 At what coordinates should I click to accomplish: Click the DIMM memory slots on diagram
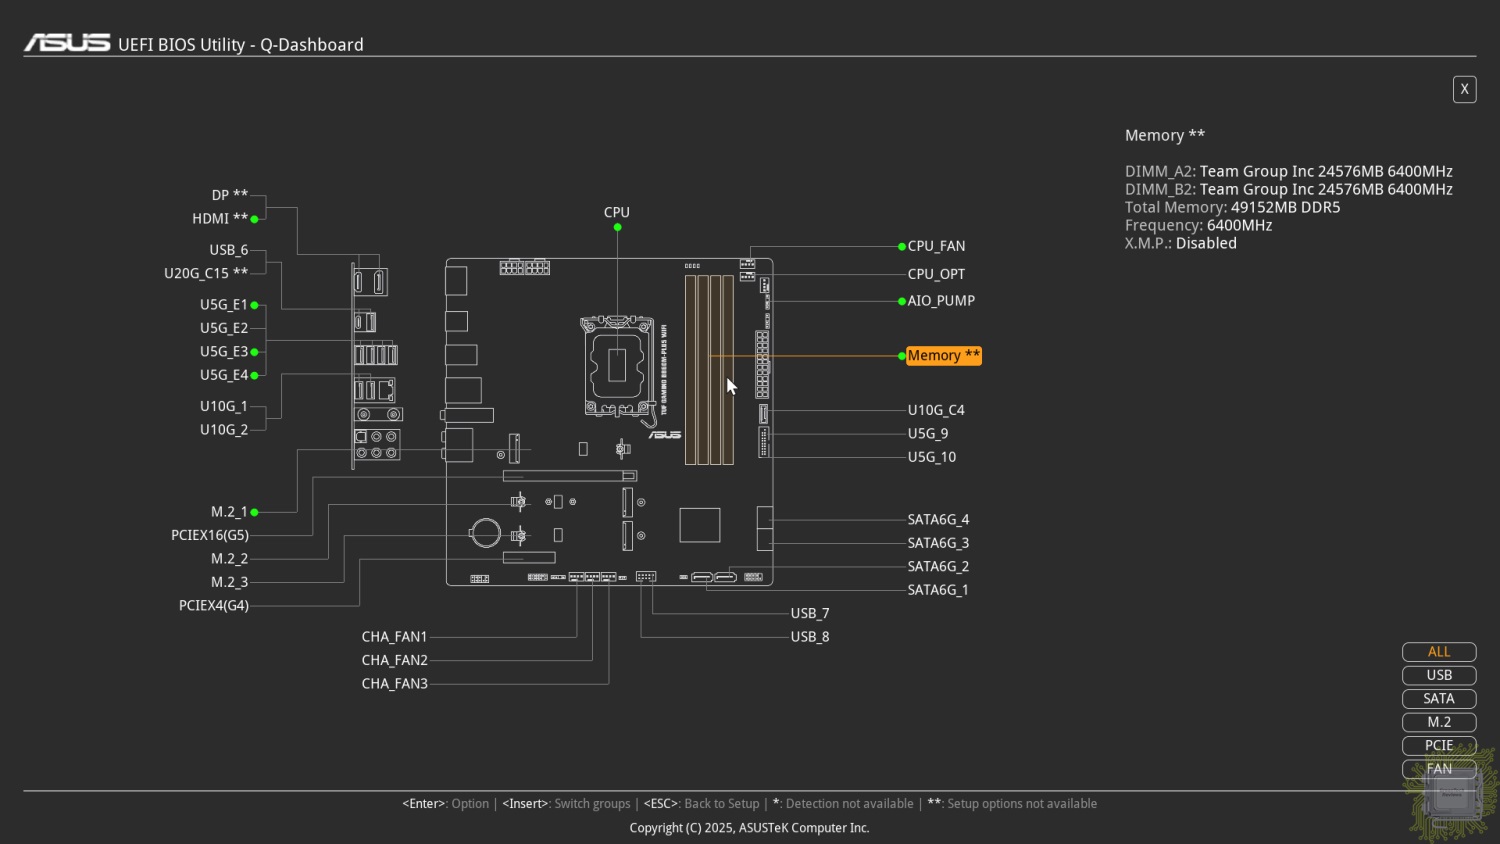coord(709,370)
